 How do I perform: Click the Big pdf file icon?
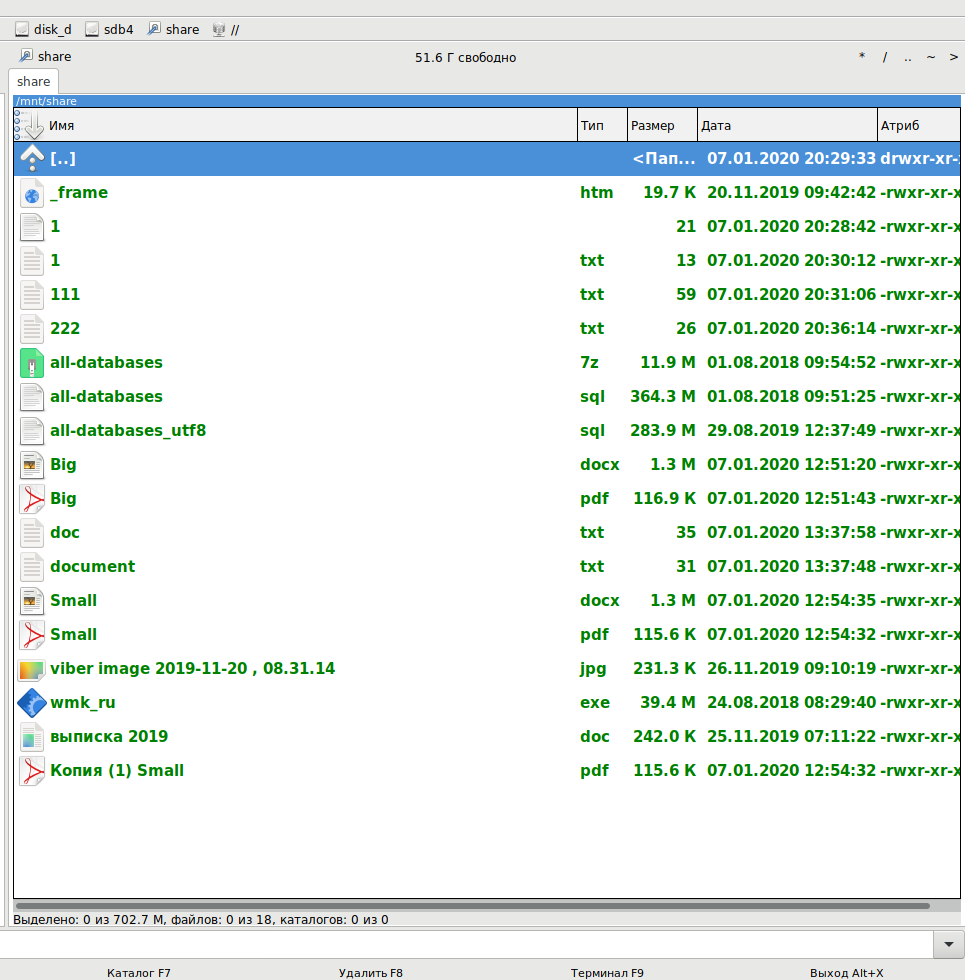pos(33,499)
